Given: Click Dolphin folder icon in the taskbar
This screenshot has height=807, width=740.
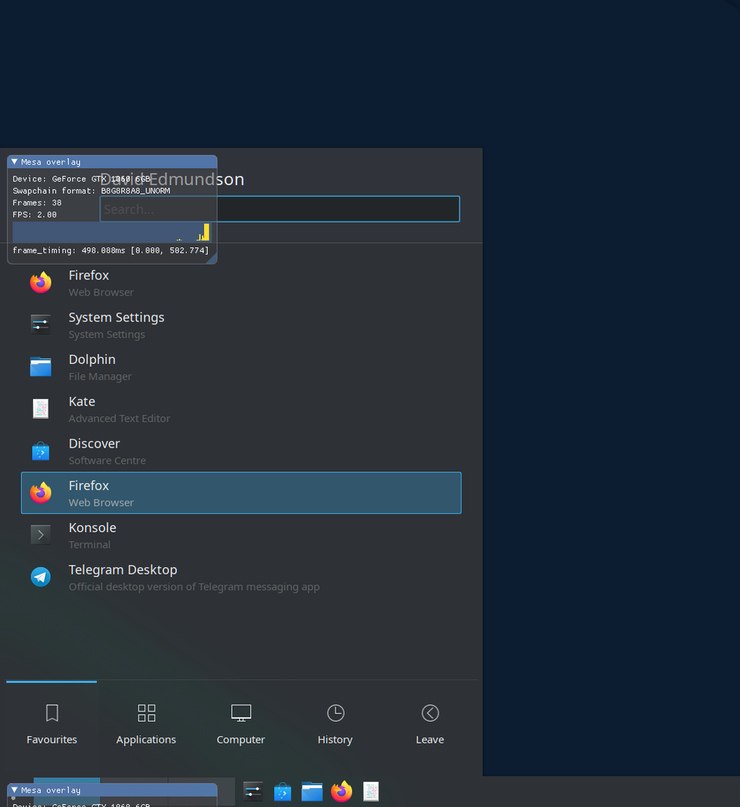Looking at the screenshot, I should tap(312, 792).
